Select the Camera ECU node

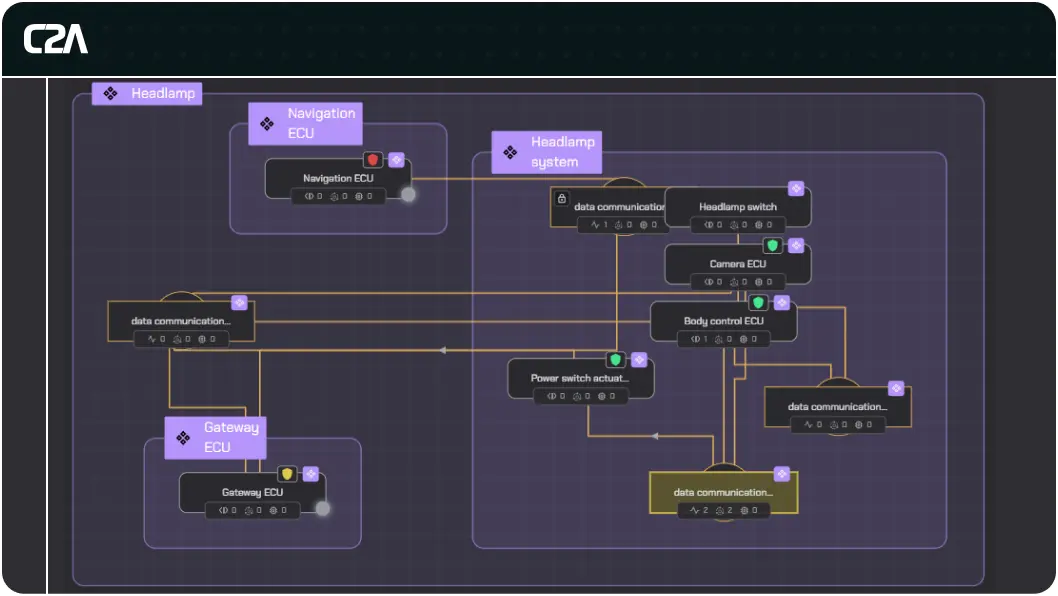pos(737,265)
